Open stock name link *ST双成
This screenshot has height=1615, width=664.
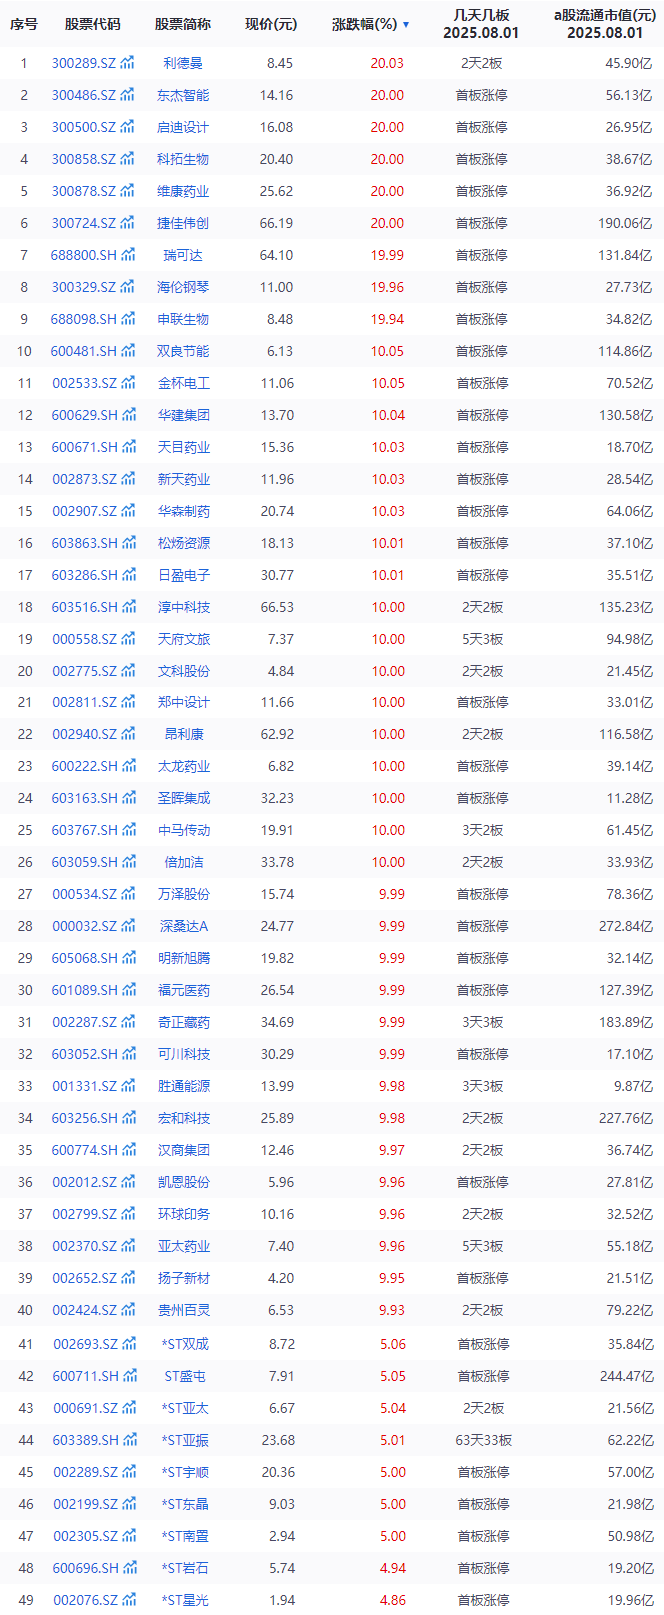(185, 1344)
